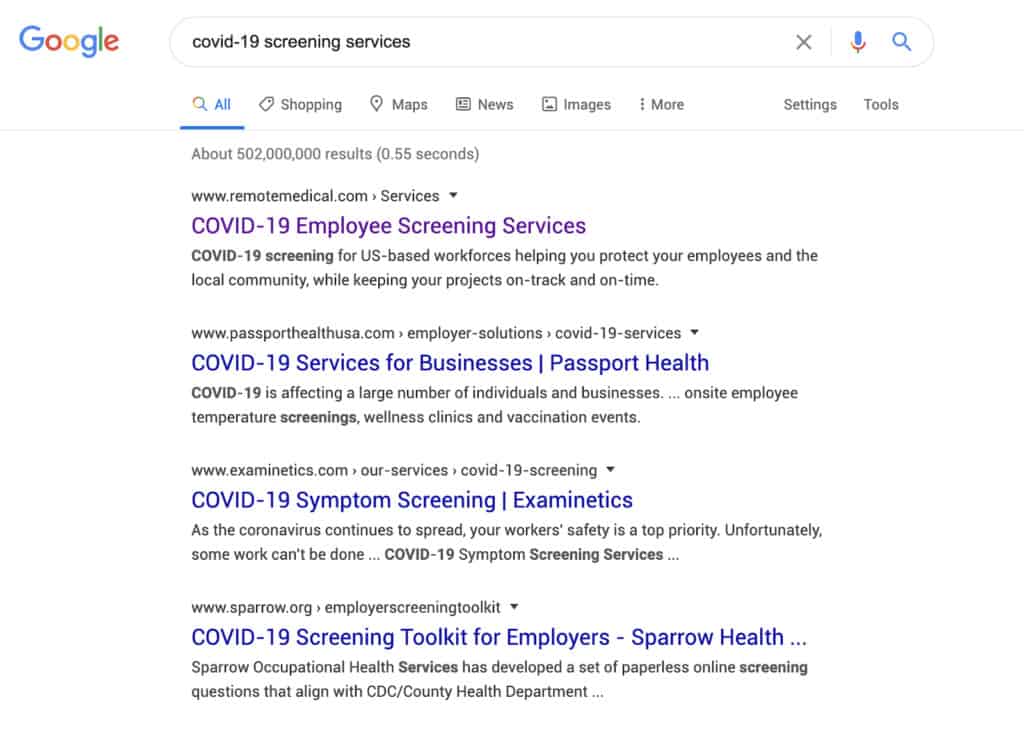This screenshot has width=1024, height=730.
Task: Switch to the All results tab
Action: [211, 103]
